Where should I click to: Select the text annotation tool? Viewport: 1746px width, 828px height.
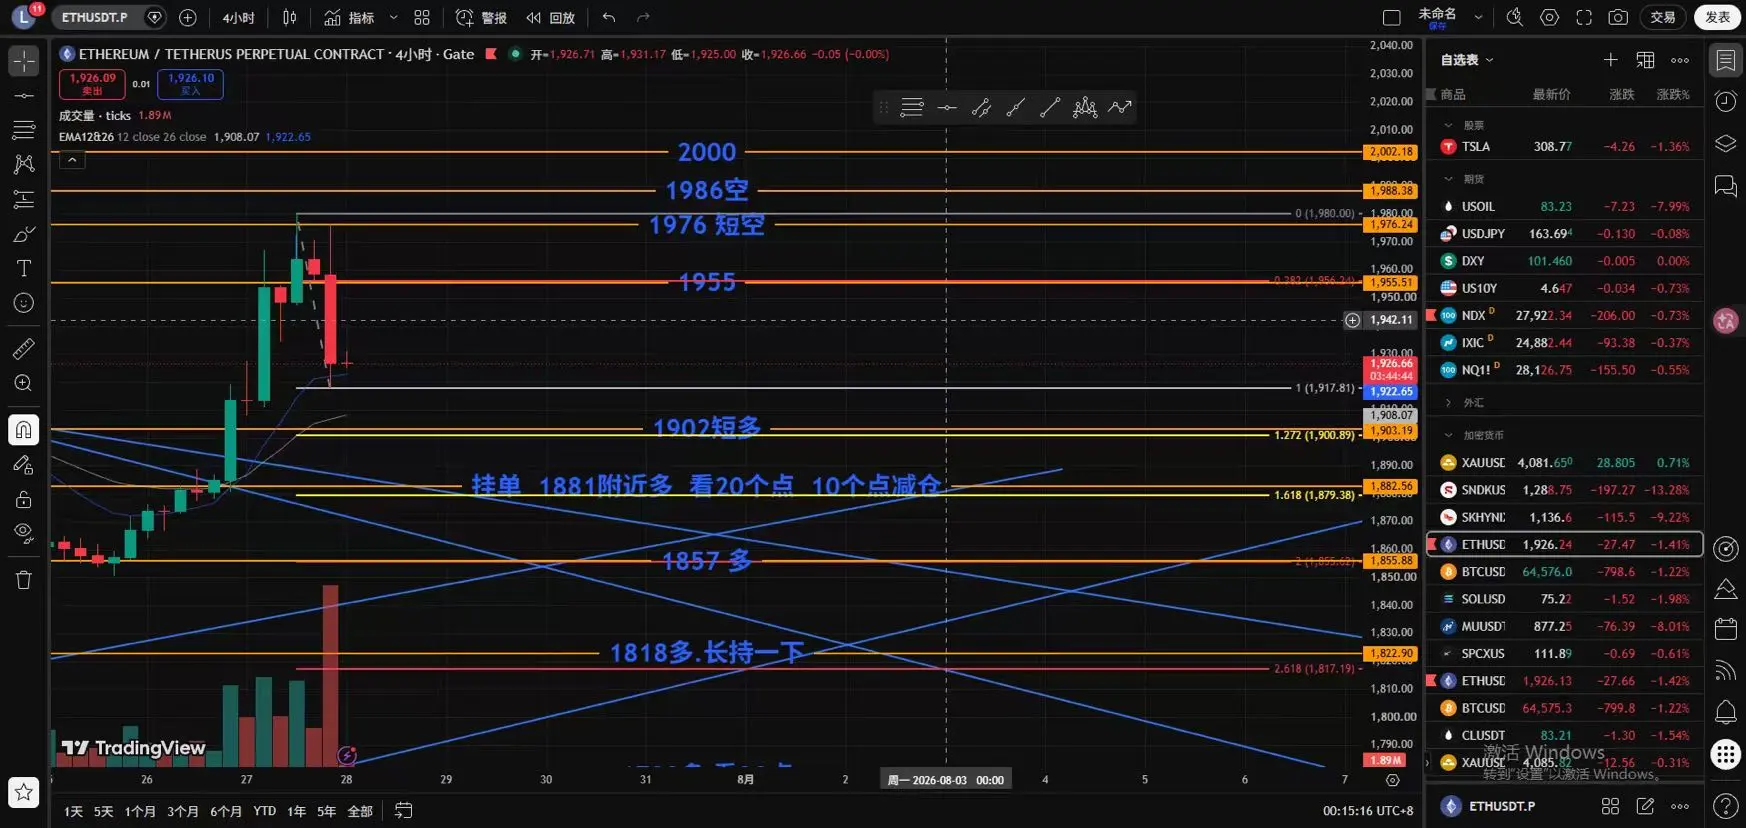click(x=24, y=268)
